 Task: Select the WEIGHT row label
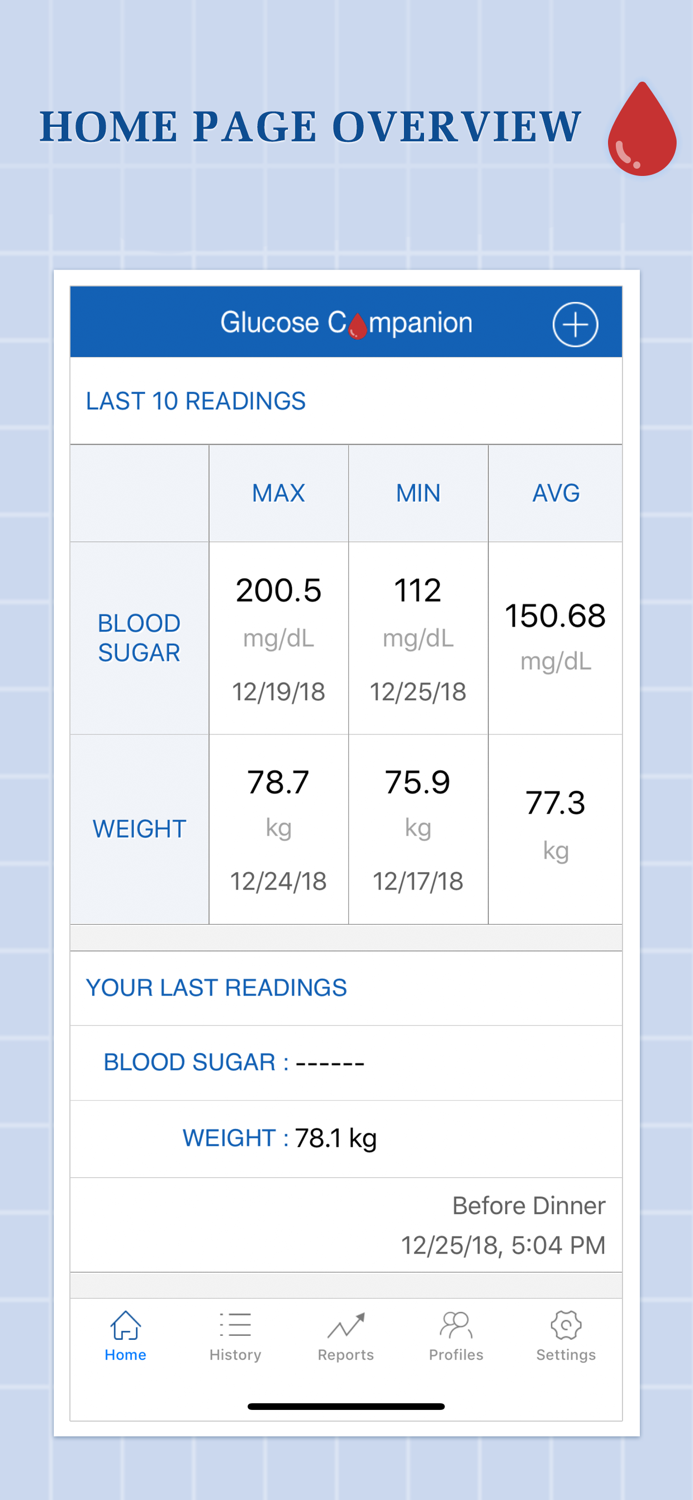(x=138, y=829)
